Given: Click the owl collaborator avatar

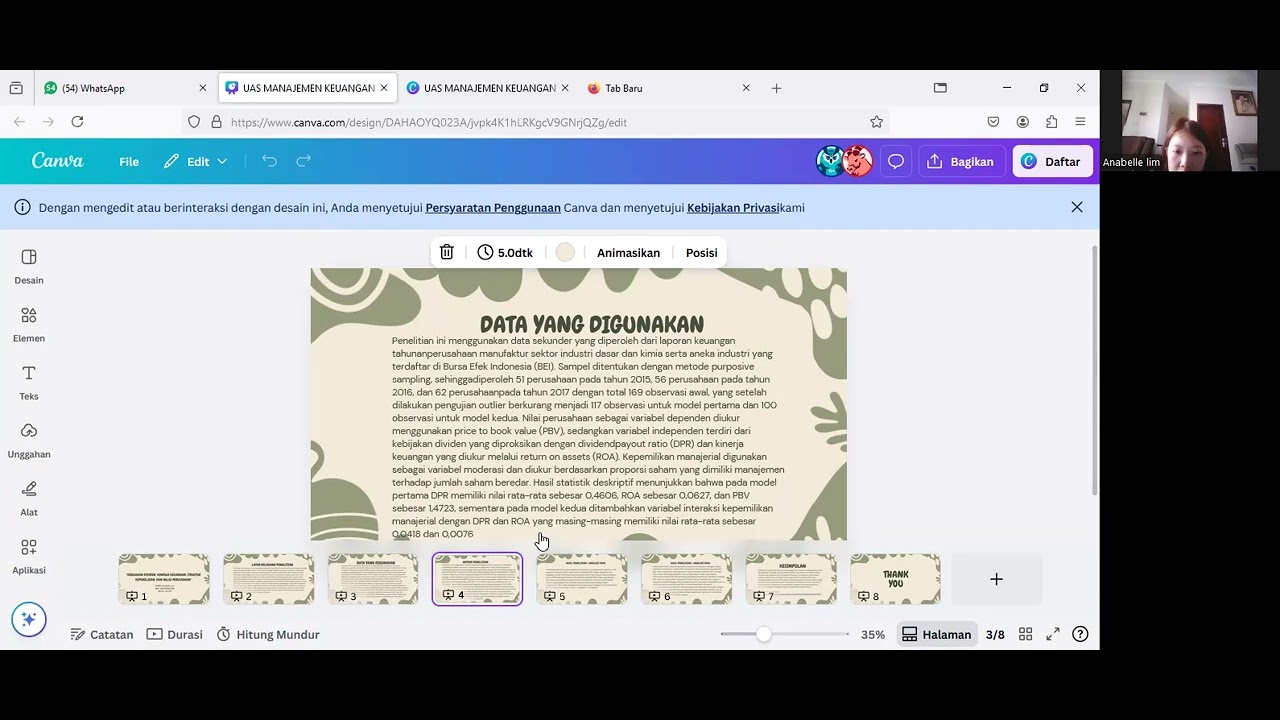Looking at the screenshot, I should (x=830, y=161).
